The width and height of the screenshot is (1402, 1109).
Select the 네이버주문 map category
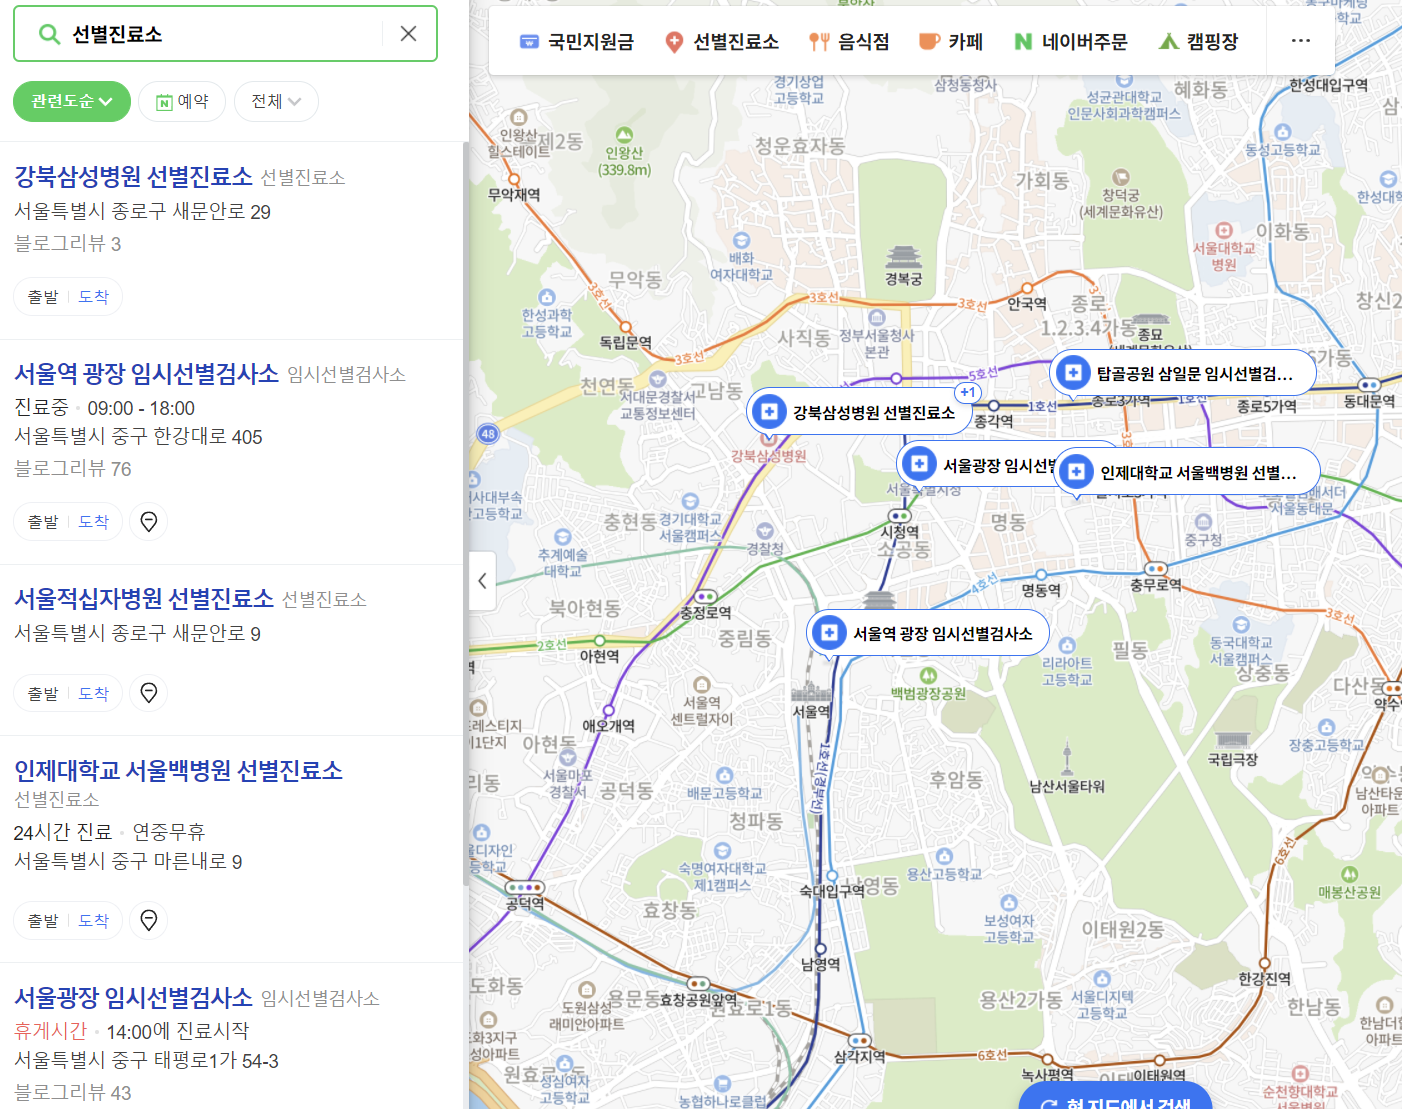1070,41
